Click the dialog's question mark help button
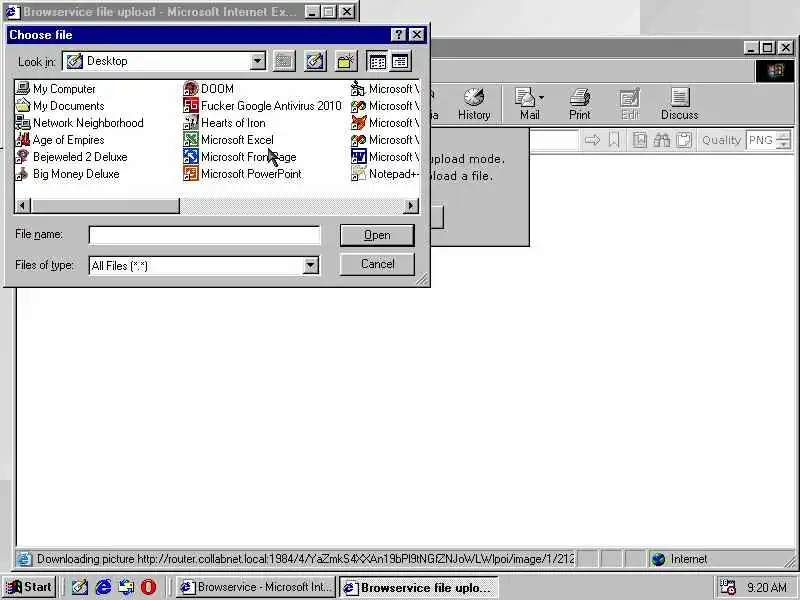This screenshot has height=600, width=800. pyautogui.click(x=398, y=35)
